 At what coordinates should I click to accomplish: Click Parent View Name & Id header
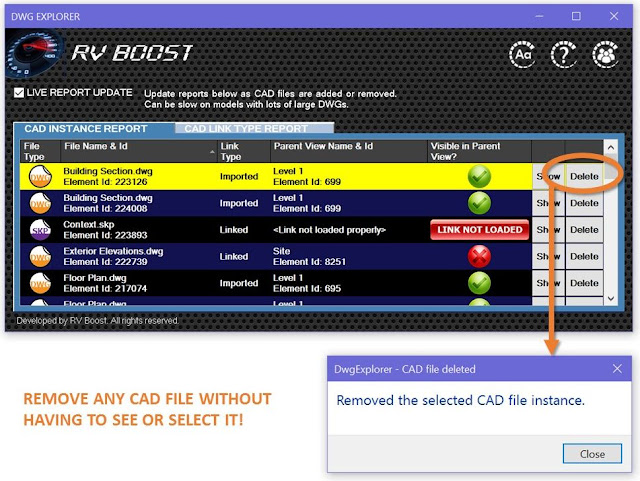coord(349,151)
